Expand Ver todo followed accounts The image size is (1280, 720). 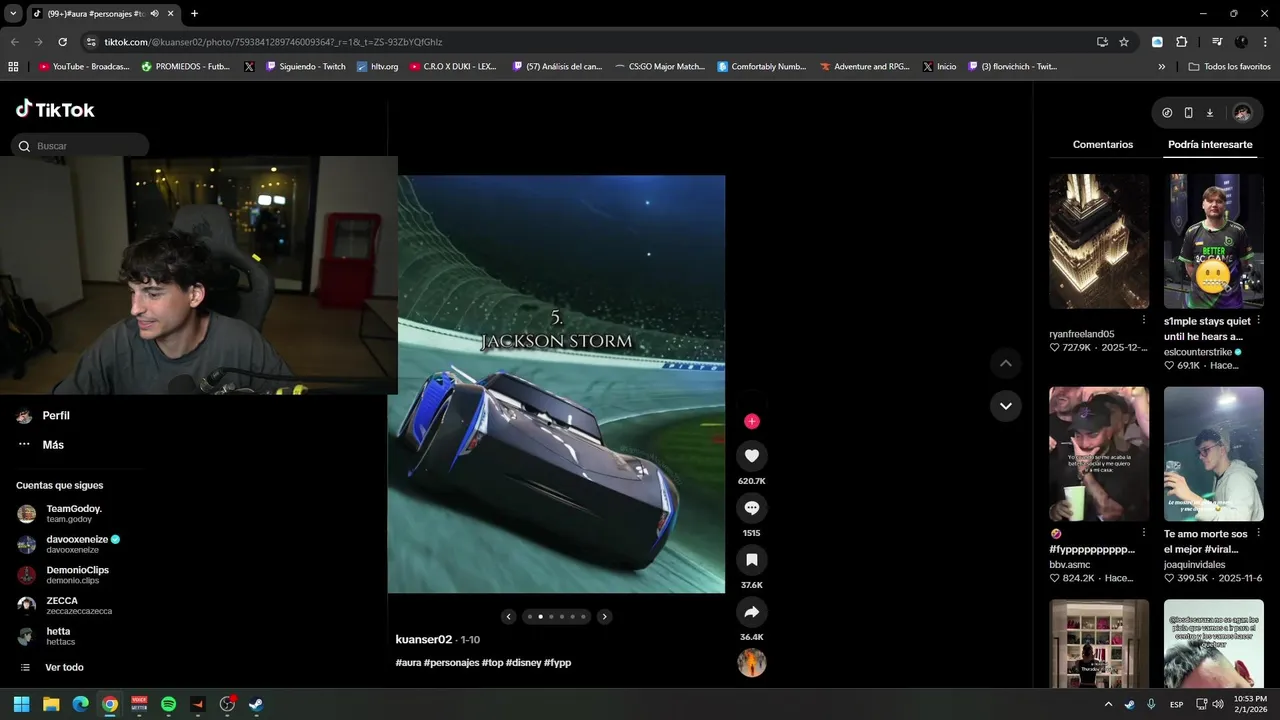(50, 667)
